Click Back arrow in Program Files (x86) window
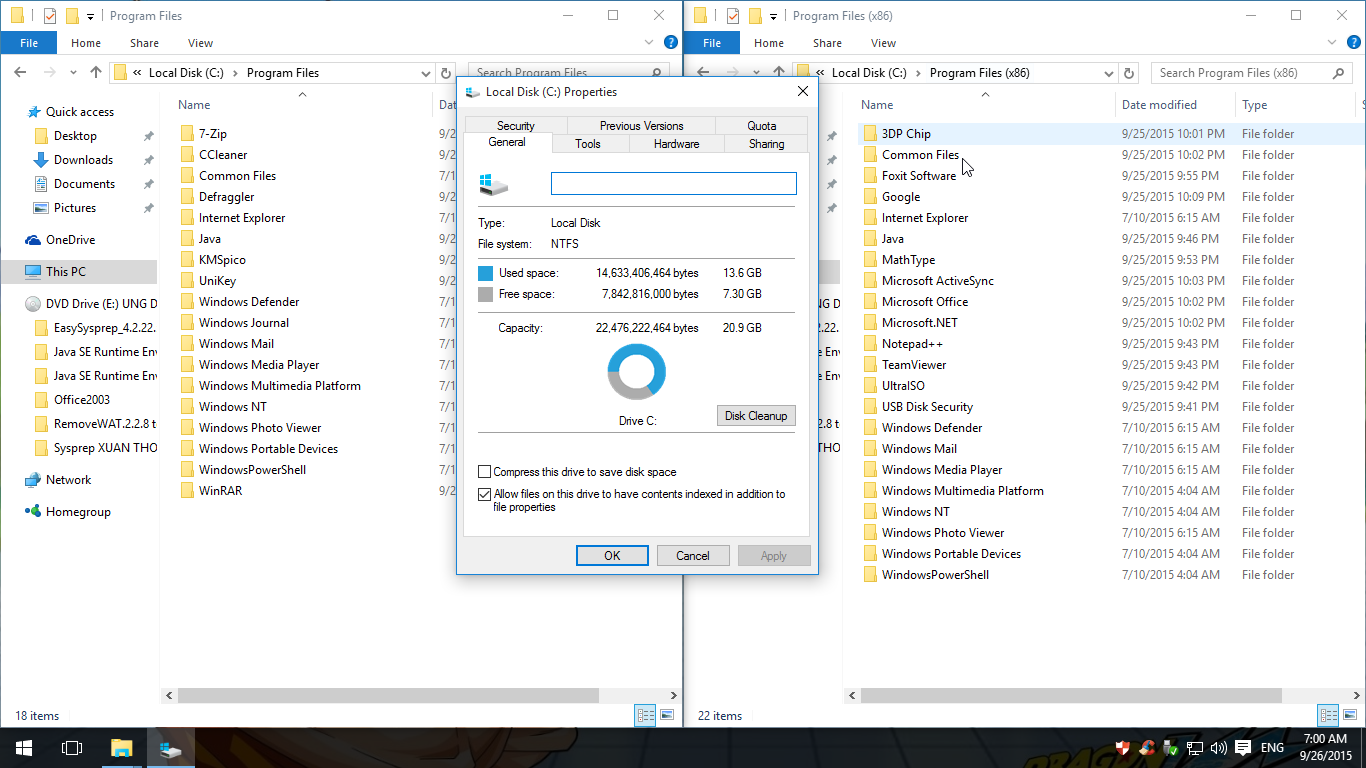 tap(703, 72)
